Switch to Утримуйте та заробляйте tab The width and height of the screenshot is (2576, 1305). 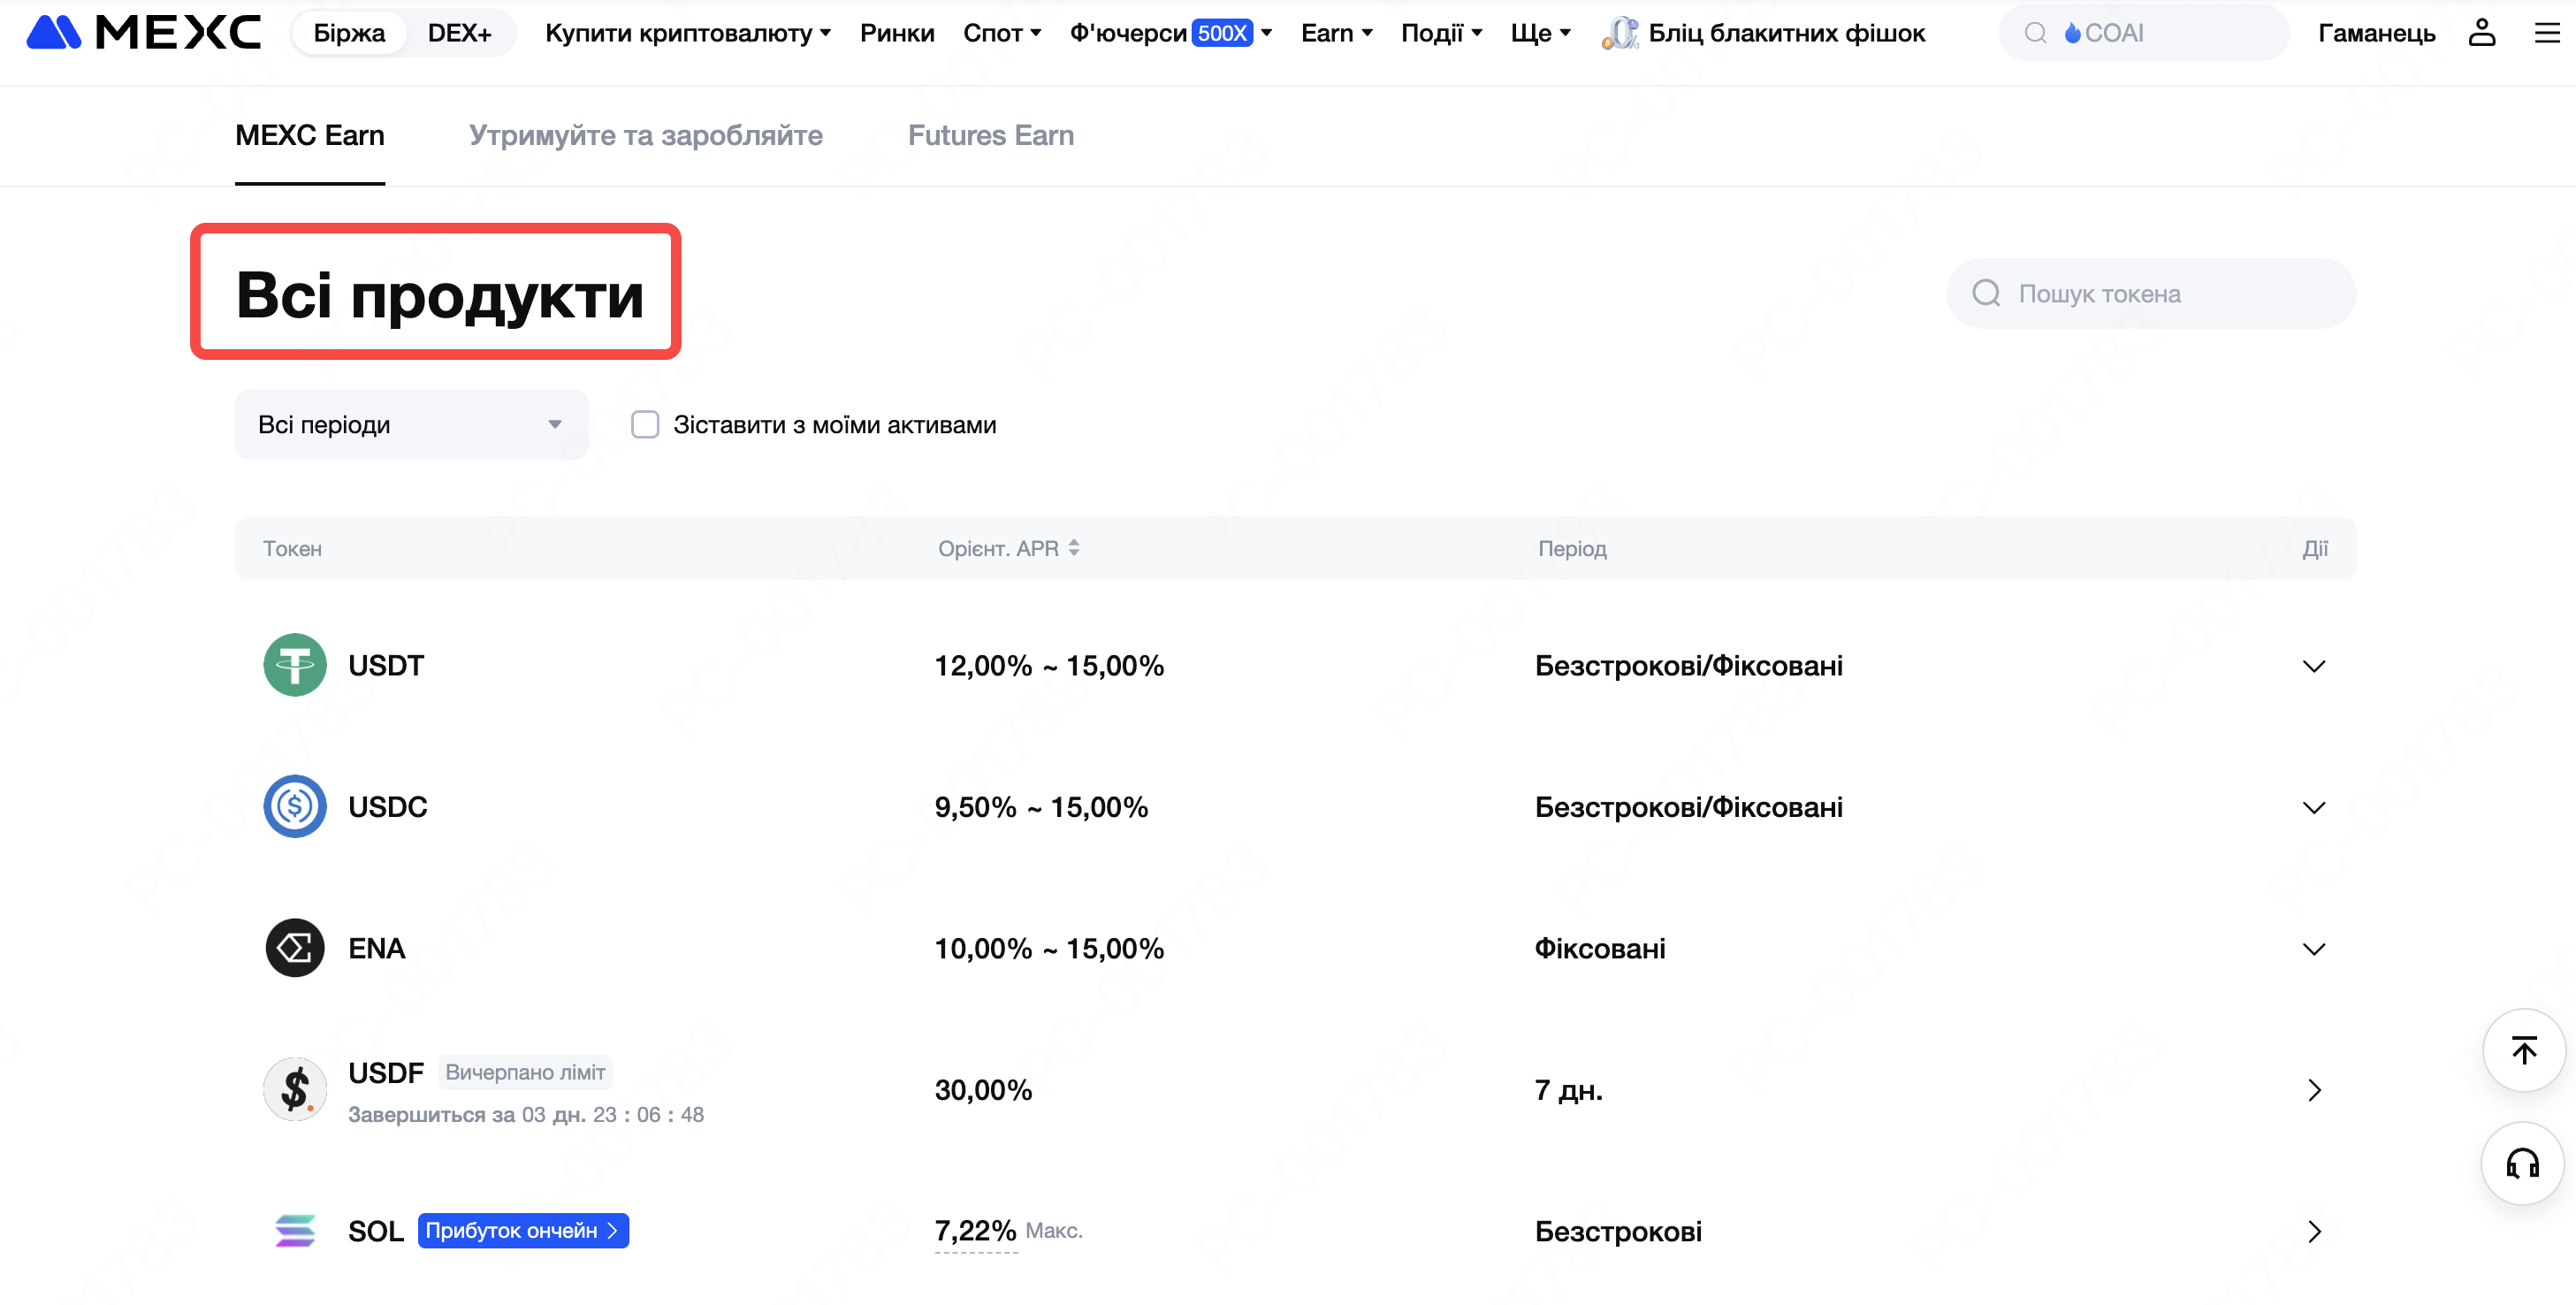[645, 135]
